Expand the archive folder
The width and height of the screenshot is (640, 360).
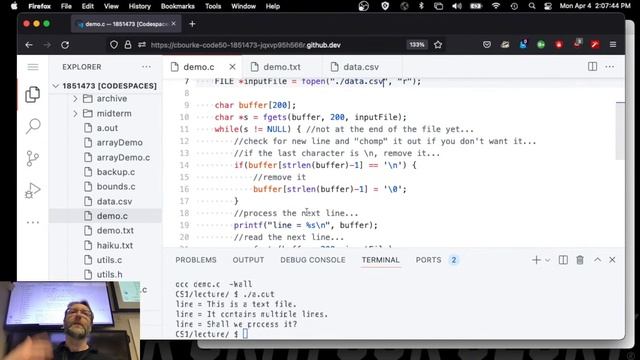[x=76, y=99]
